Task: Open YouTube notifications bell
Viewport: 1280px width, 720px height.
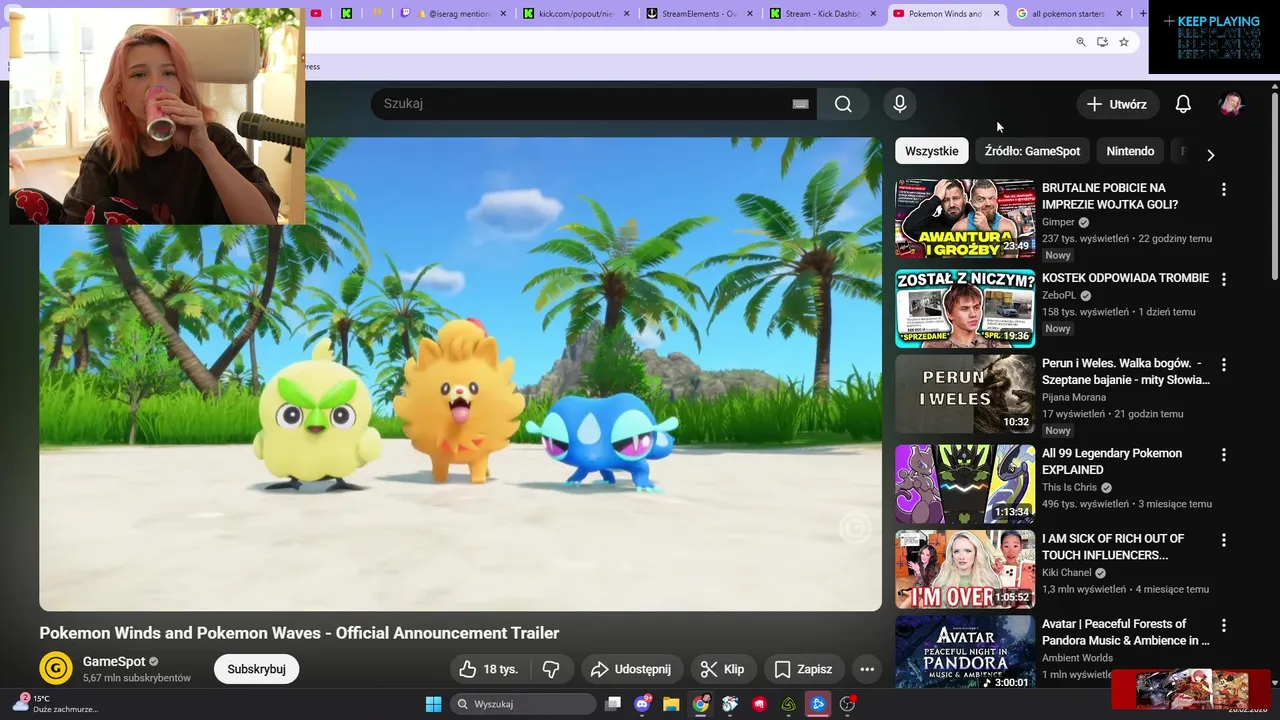Action: click(x=1183, y=104)
